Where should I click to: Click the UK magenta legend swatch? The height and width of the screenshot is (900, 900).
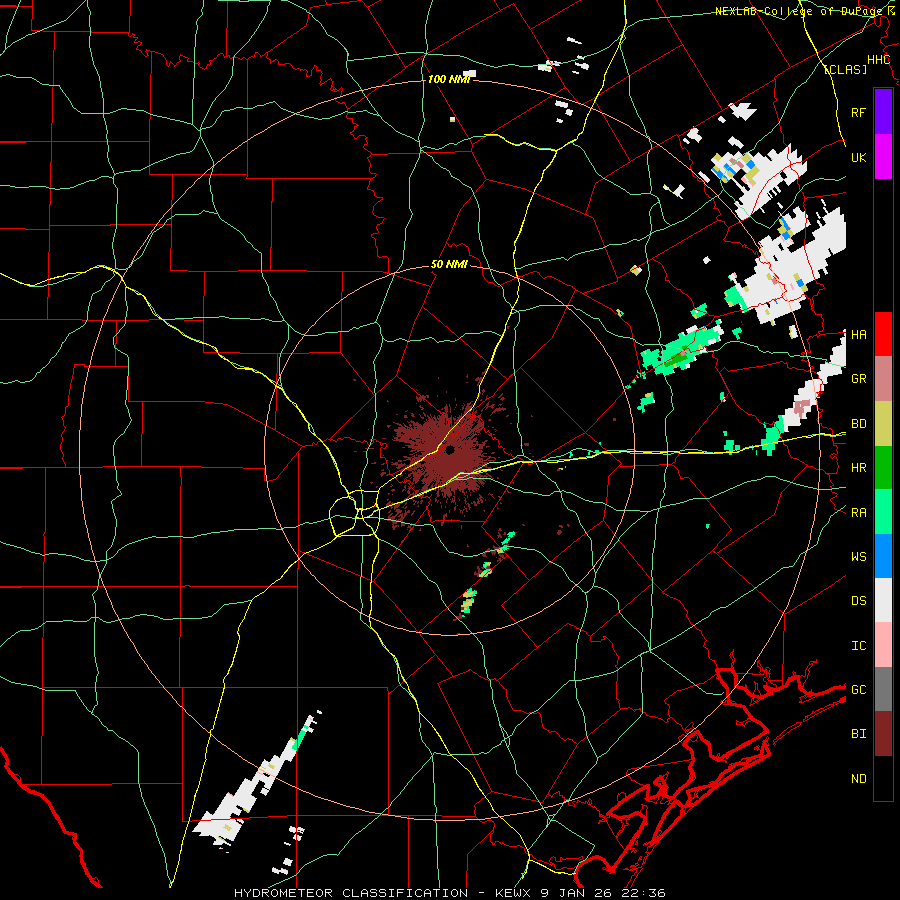tap(883, 157)
